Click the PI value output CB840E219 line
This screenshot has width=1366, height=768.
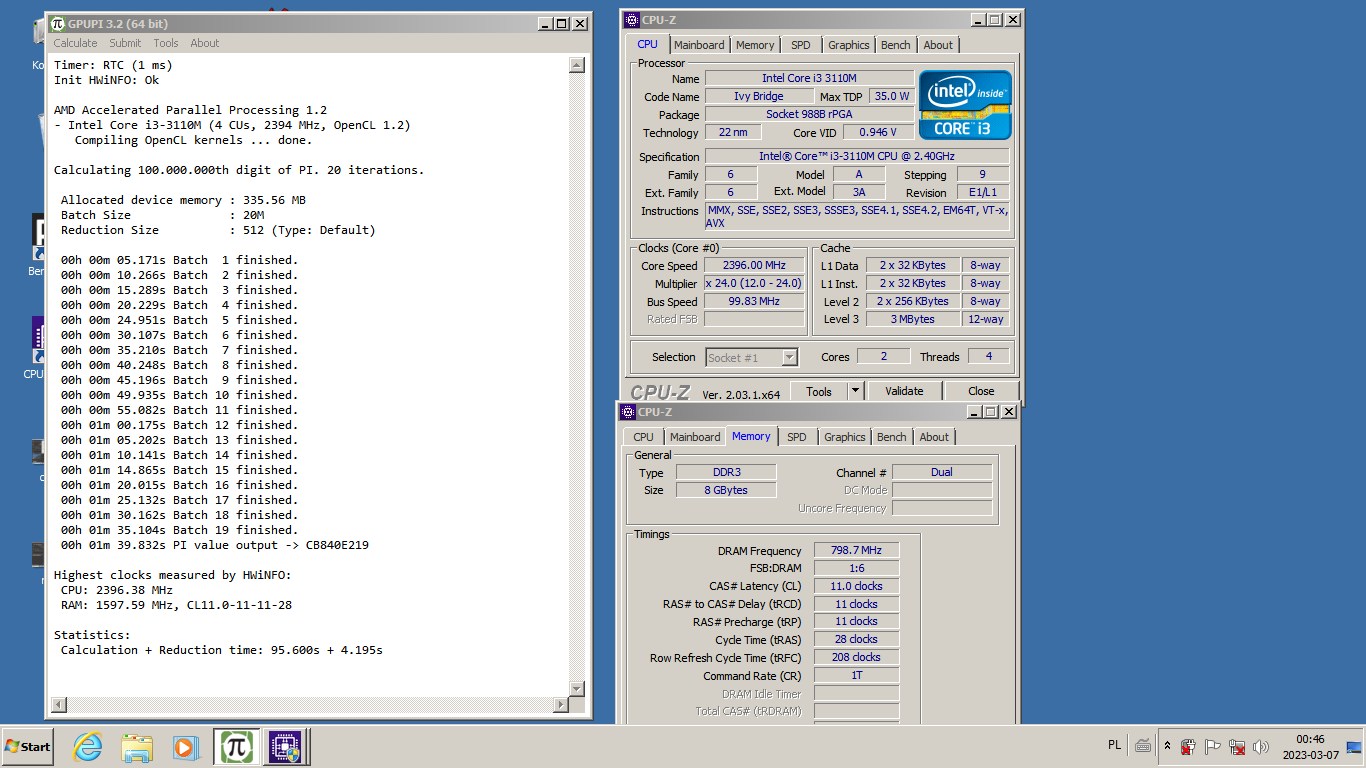(x=215, y=545)
